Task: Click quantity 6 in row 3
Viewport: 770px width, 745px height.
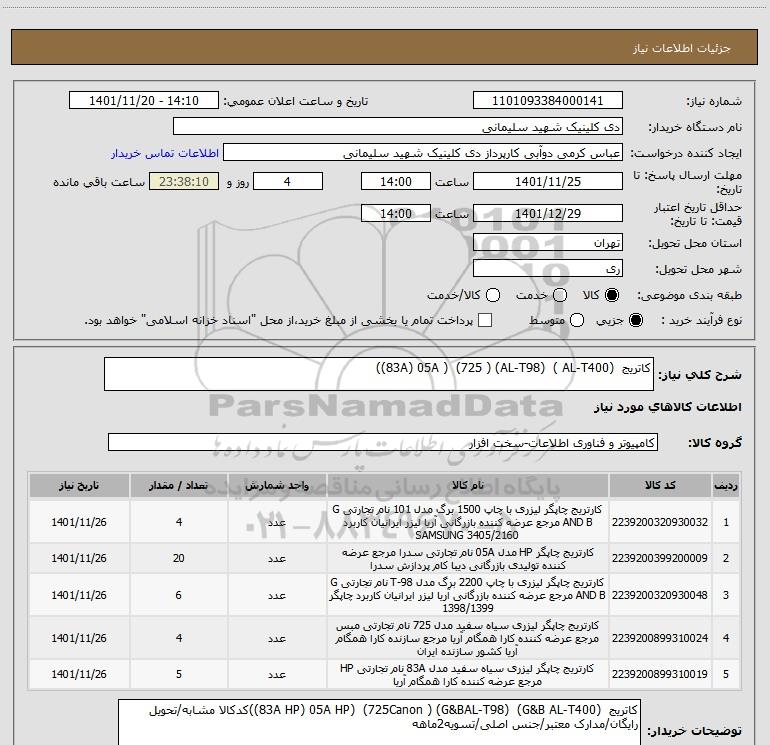Action: 179,595
